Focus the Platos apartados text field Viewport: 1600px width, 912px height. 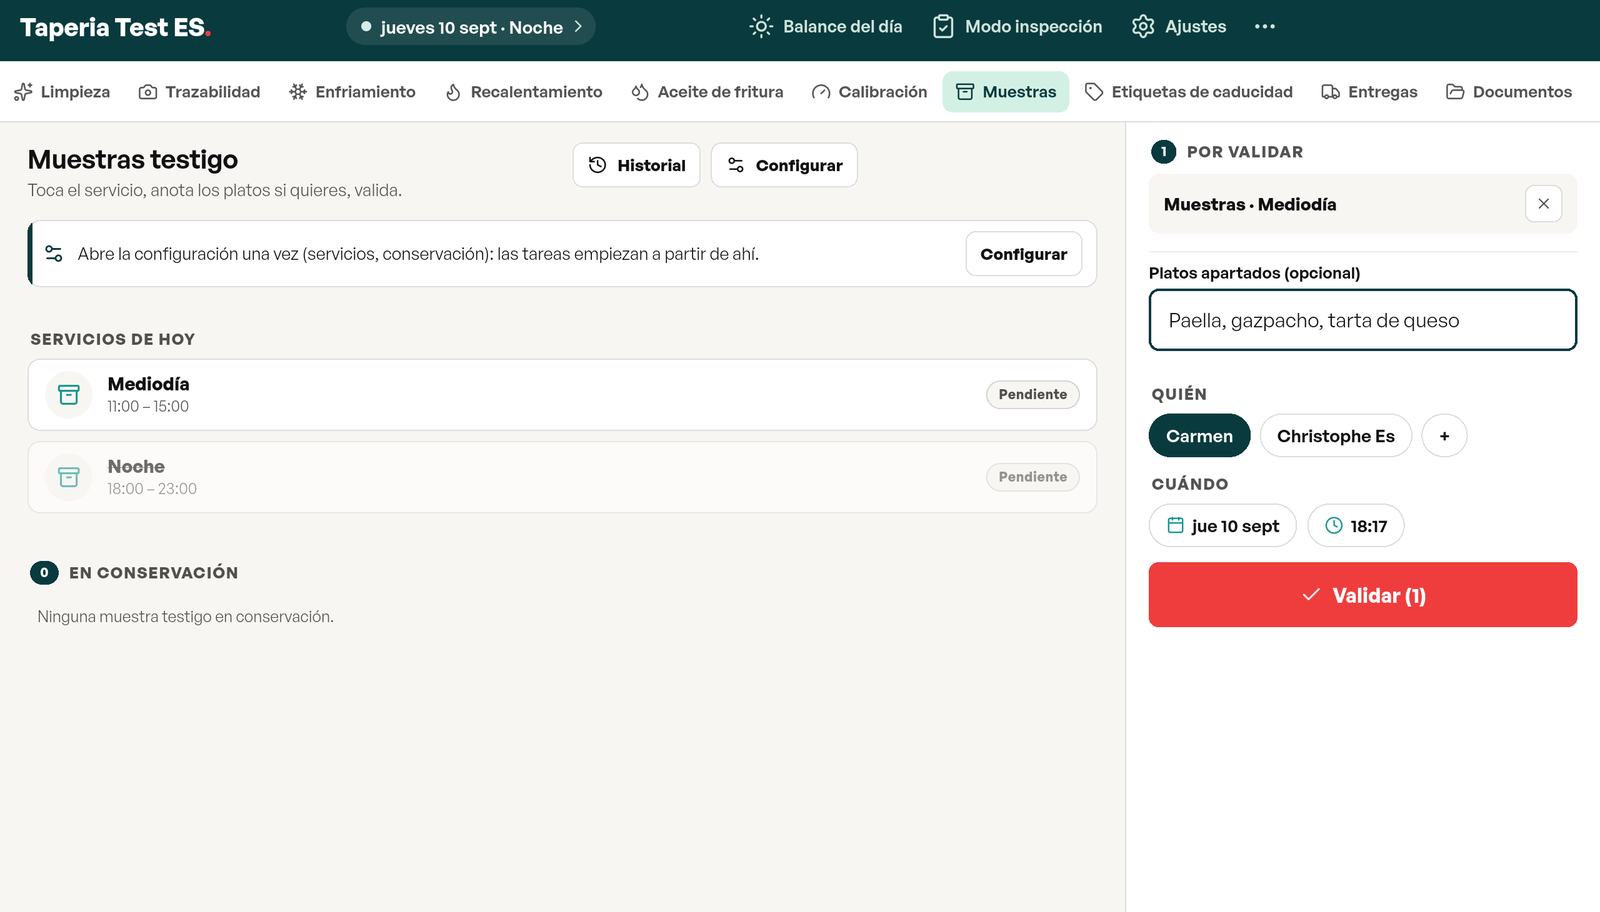coord(1362,320)
